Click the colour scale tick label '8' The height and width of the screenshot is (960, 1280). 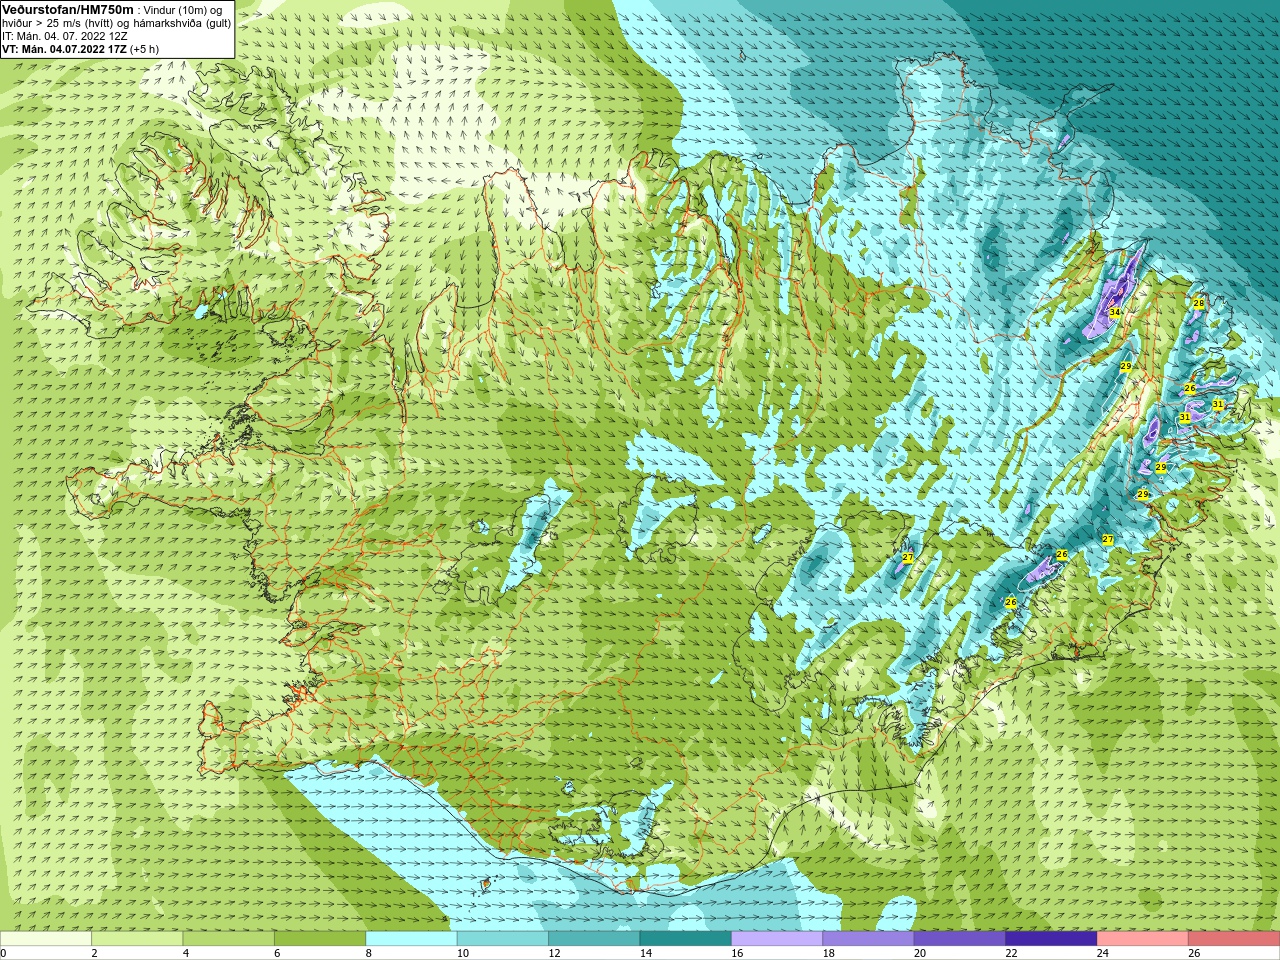368,953
